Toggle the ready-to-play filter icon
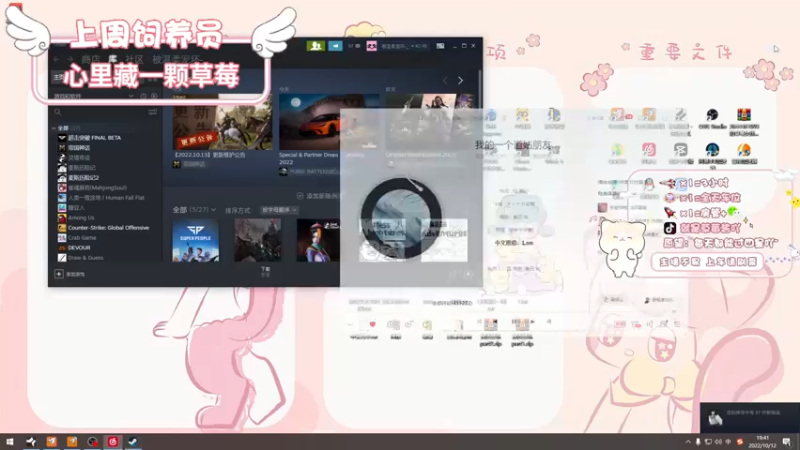Viewport: 800px width, 450px height. [154, 96]
